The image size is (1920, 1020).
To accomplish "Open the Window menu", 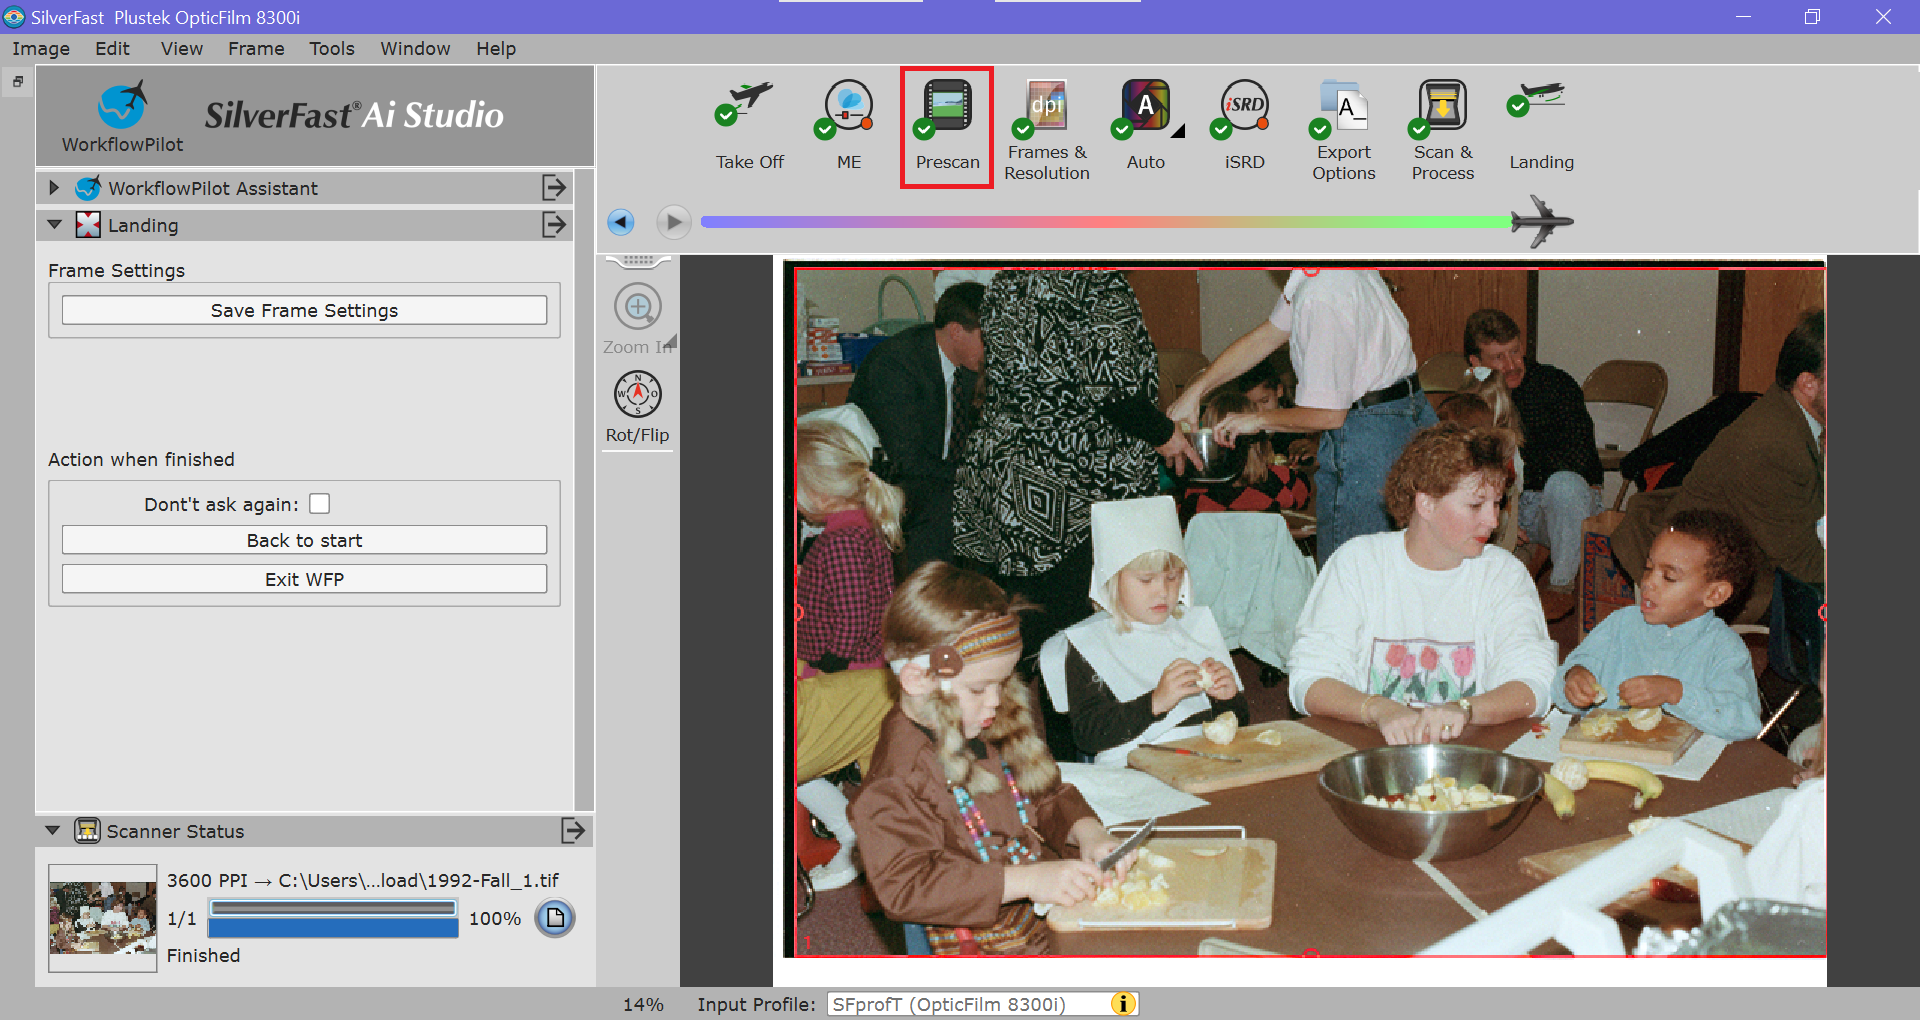I will click(x=415, y=48).
